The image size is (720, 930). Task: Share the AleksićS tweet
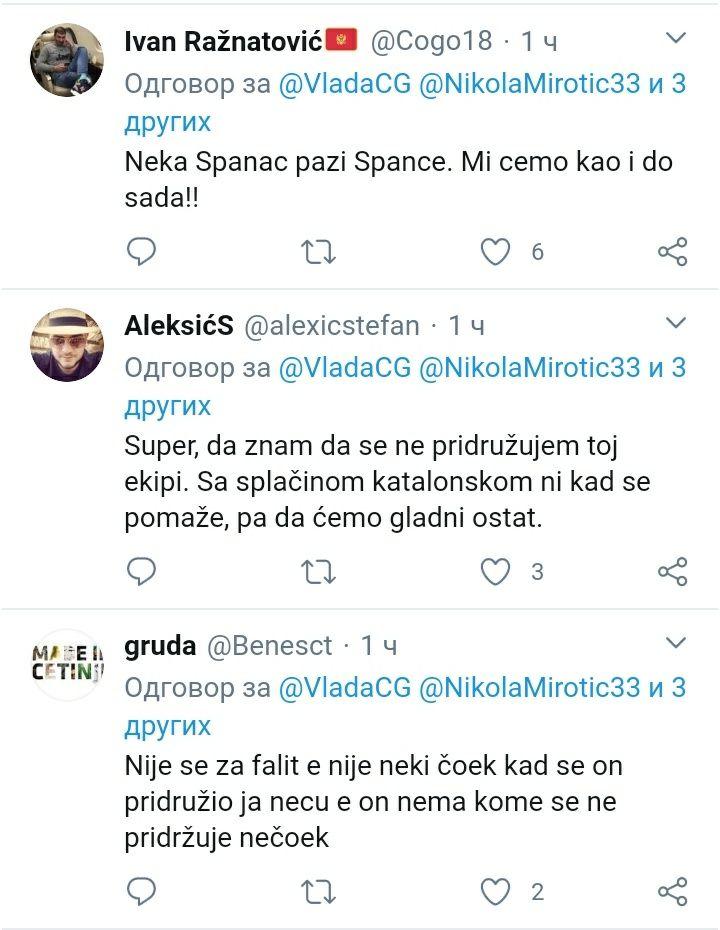pos(673,571)
